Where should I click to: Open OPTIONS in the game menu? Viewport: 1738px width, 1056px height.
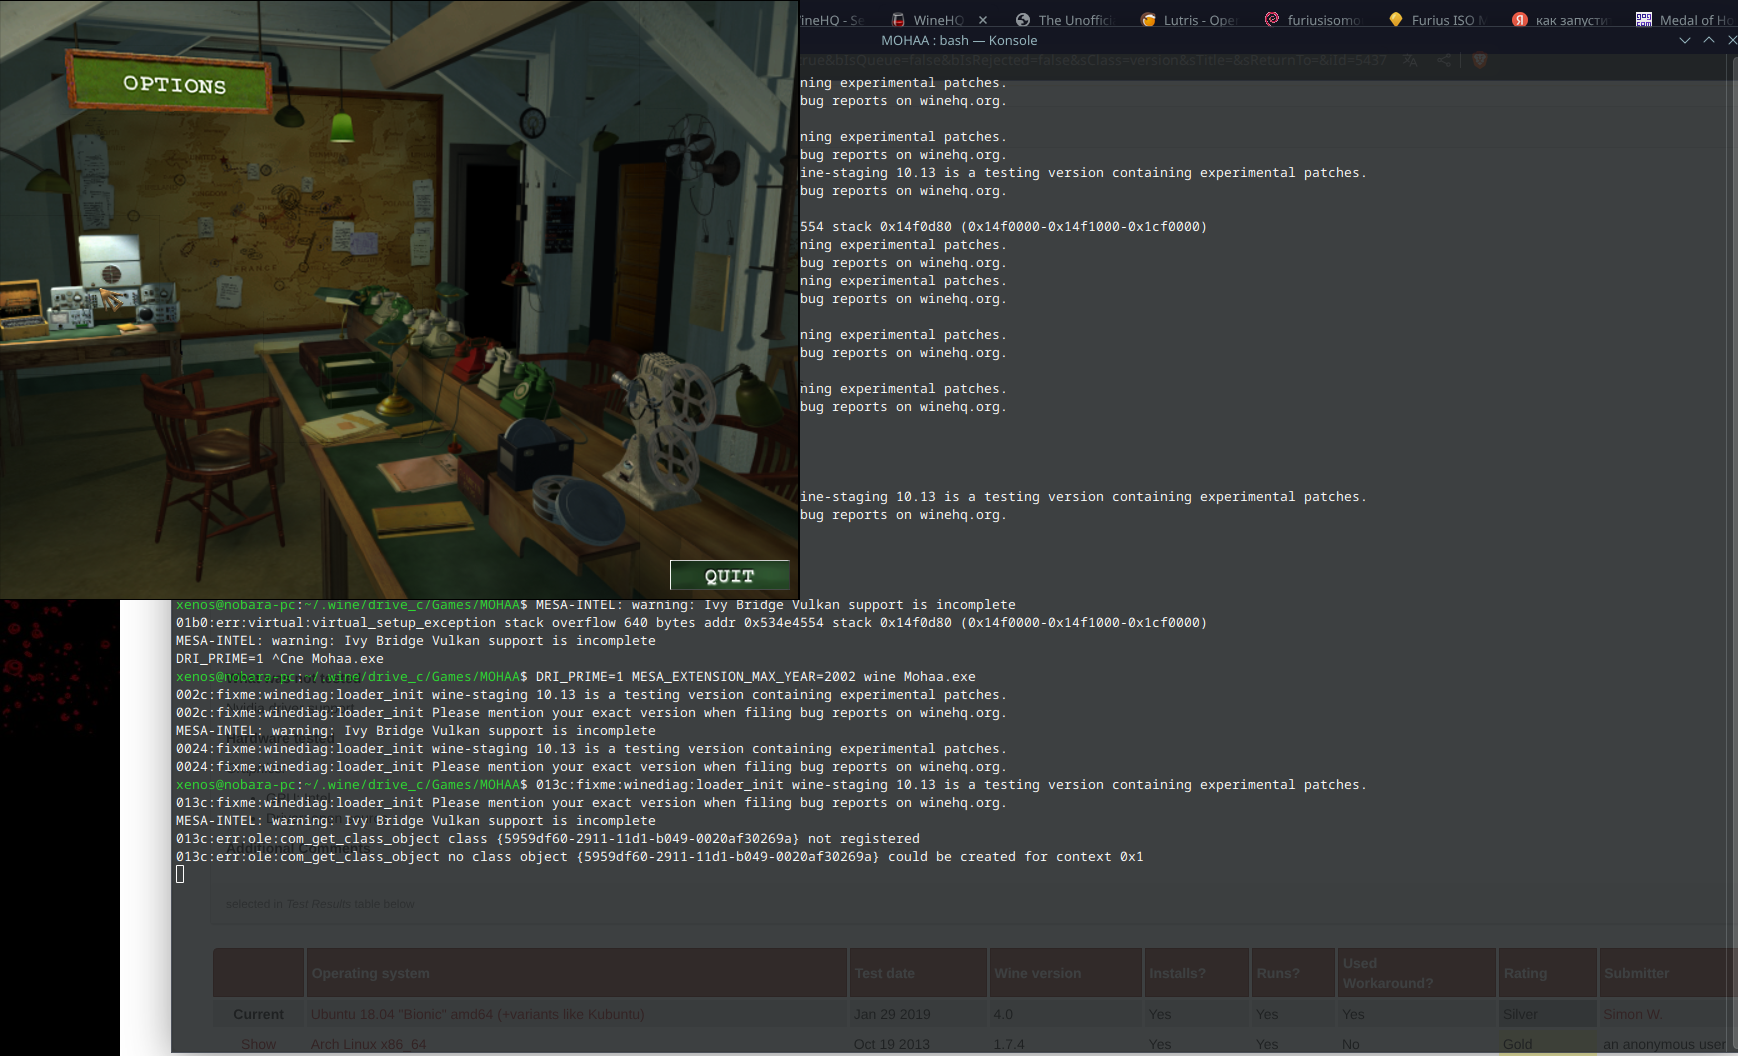click(x=170, y=84)
